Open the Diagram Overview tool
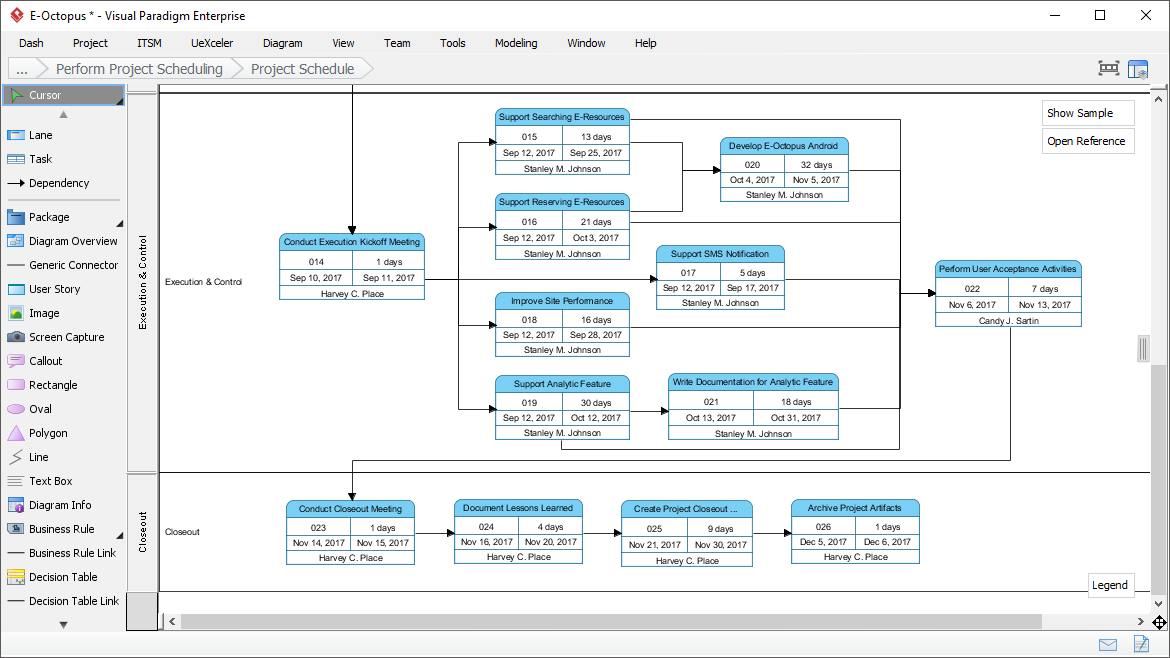Image resolution: width=1170 pixels, height=658 pixels. coord(63,241)
